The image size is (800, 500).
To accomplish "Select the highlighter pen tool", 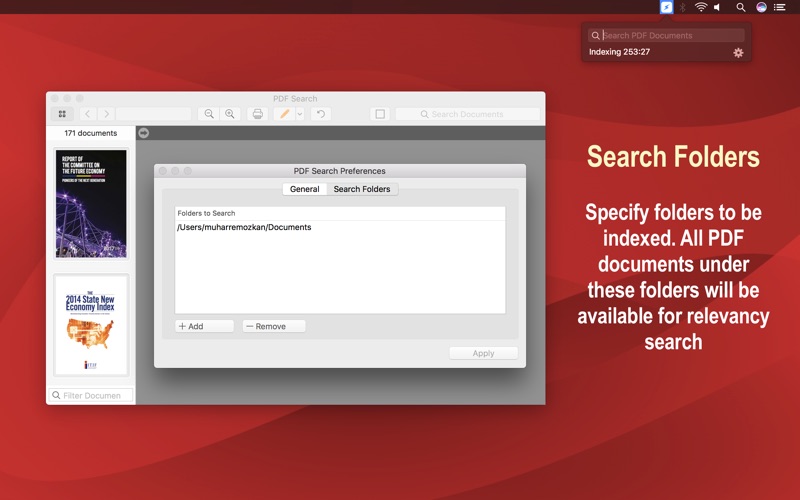I will (284, 114).
